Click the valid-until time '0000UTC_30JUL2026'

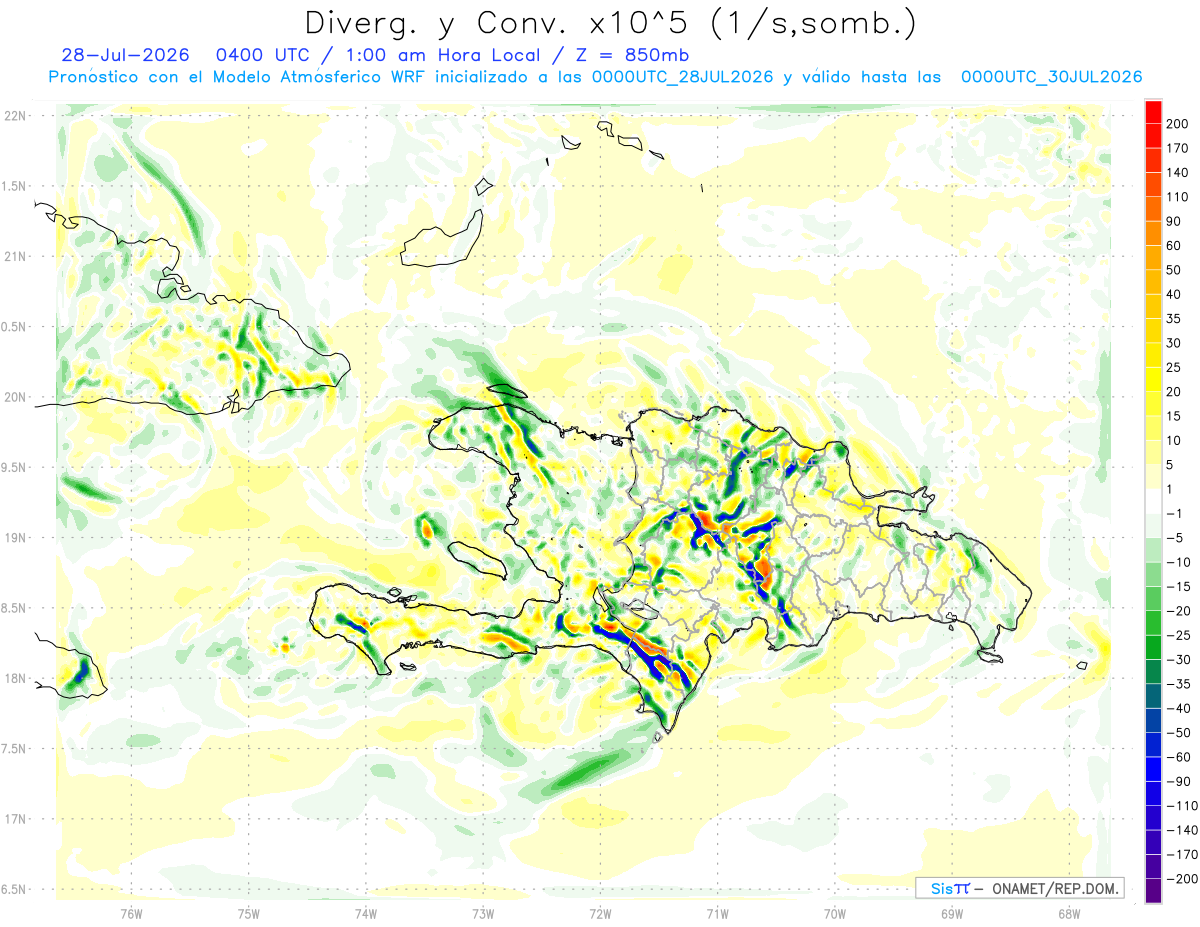tap(1051, 77)
